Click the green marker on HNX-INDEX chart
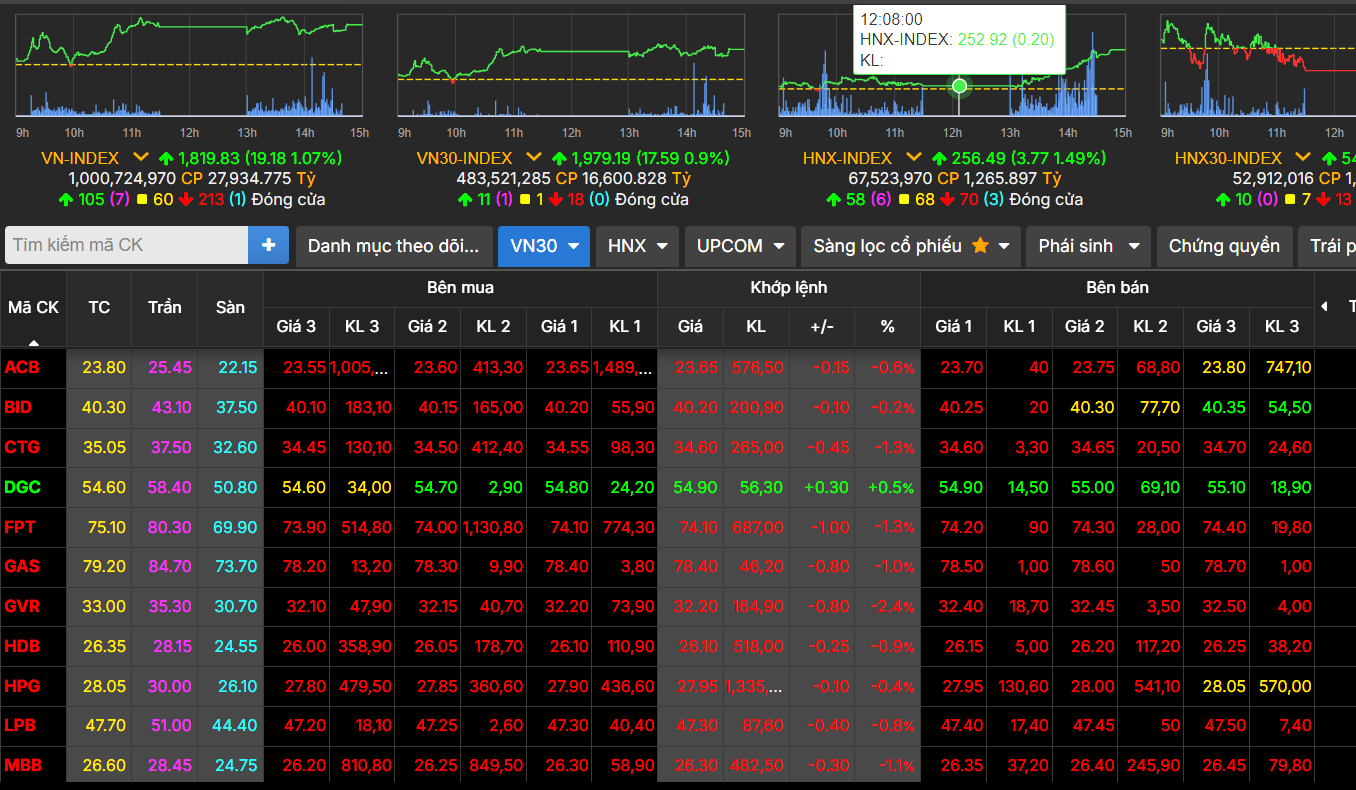The image size is (1356, 790). [x=960, y=86]
